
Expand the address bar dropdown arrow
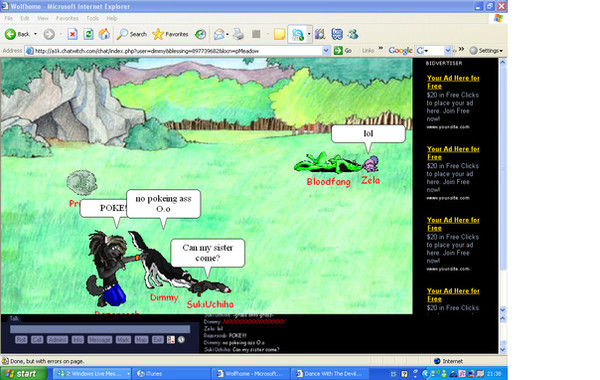click(326, 51)
